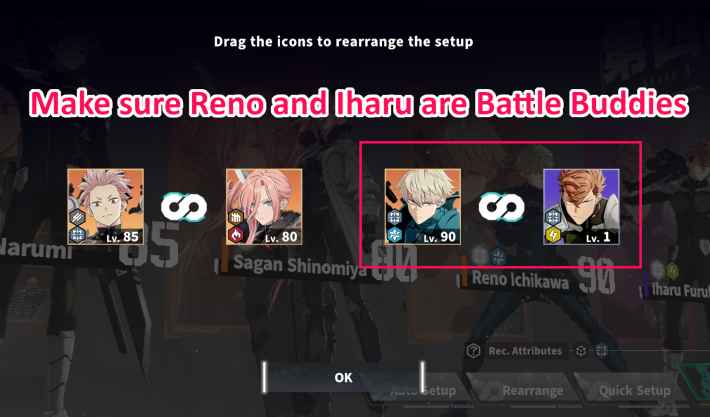
Task: Click the upper hexagon badge on Iharu's portrait
Action: pos(553,217)
